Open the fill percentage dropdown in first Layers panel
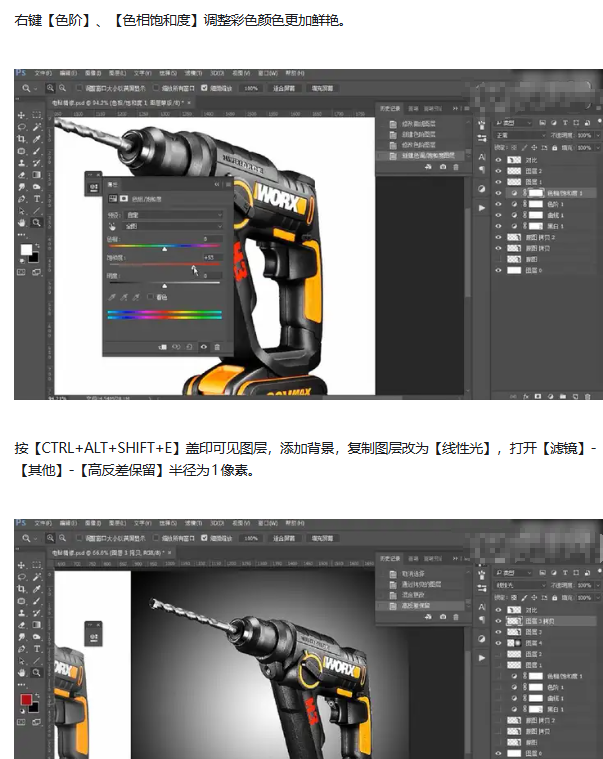This screenshot has width=603, height=759. 597,148
